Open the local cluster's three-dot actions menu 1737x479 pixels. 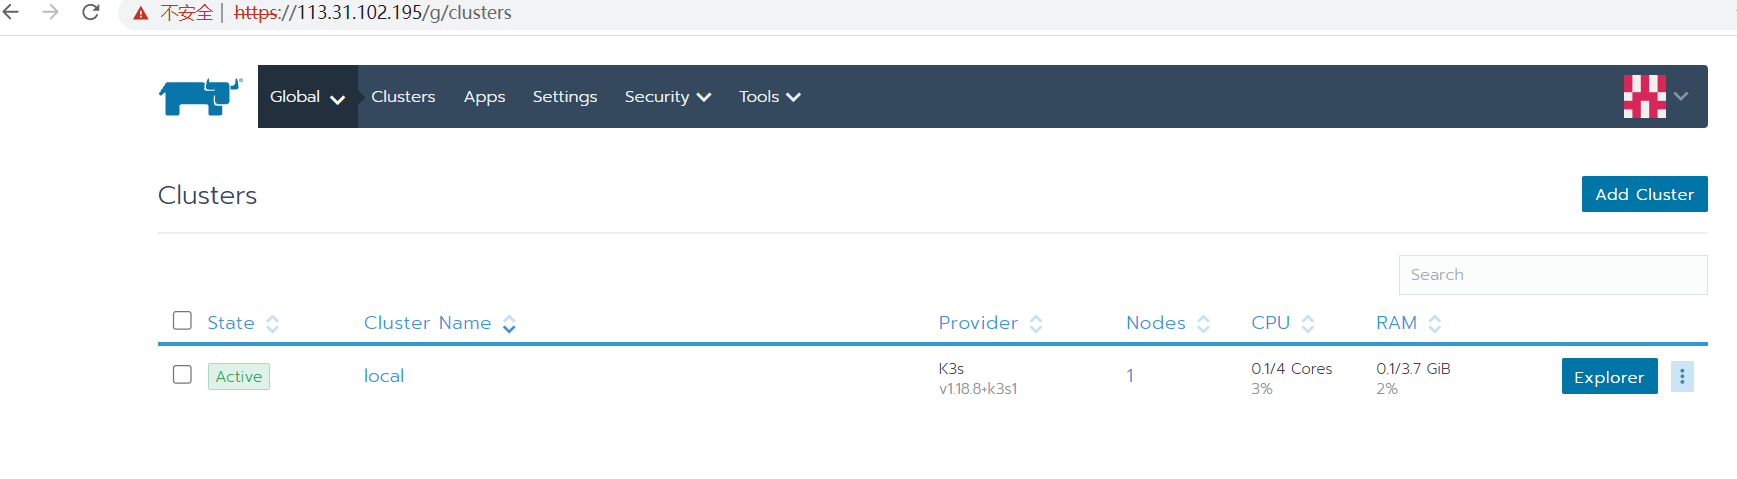[1682, 376]
